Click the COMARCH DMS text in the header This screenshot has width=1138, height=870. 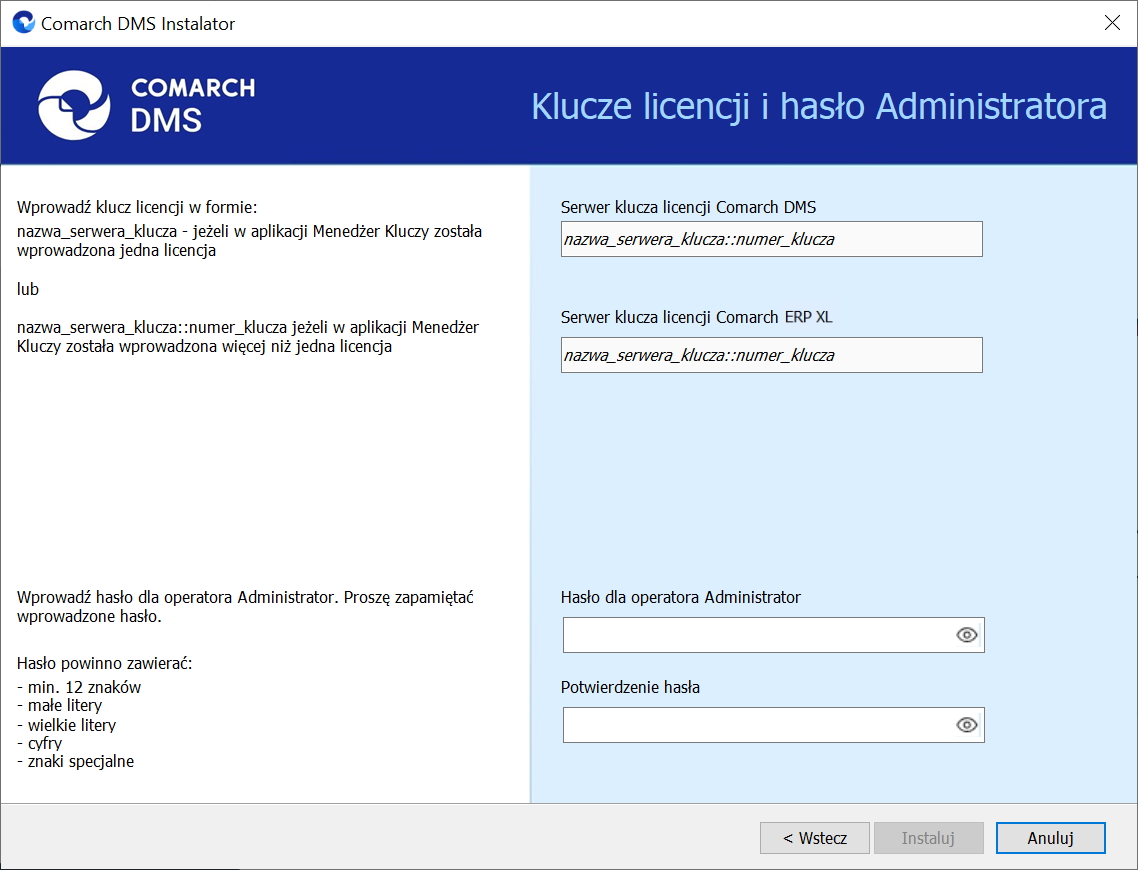pos(192,105)
